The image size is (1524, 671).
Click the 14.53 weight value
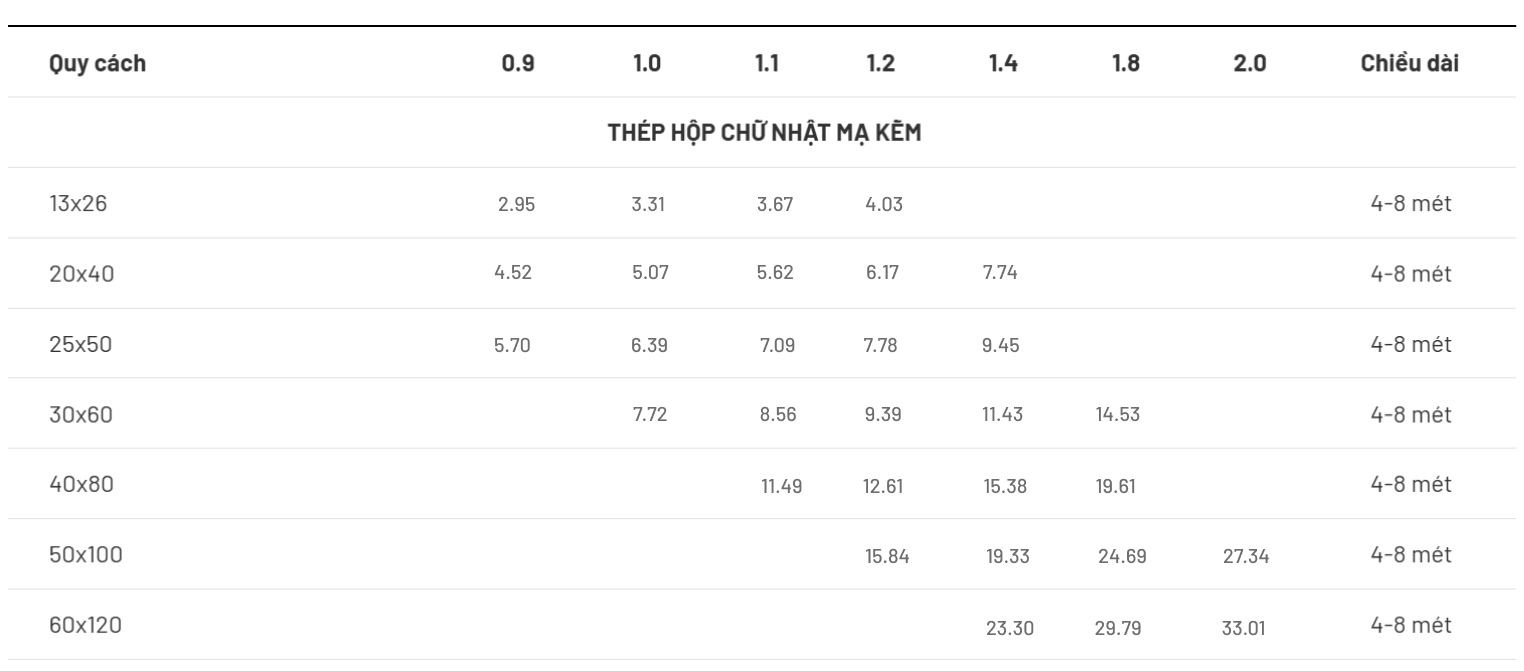click(1118, 415)
